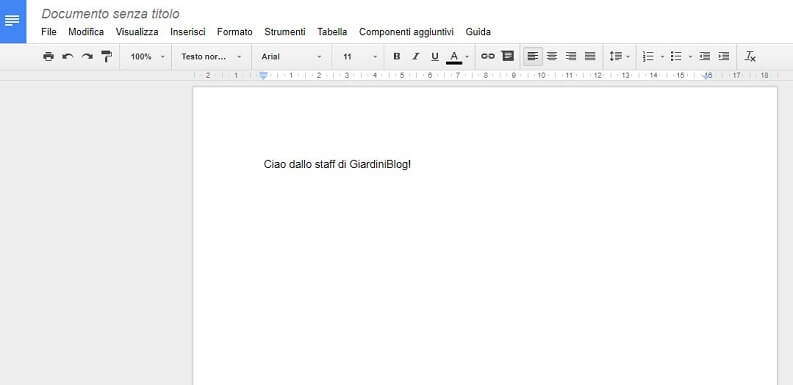Increase the indent
The width and height of the screenshot is (793, 385).
click(724, 57)
